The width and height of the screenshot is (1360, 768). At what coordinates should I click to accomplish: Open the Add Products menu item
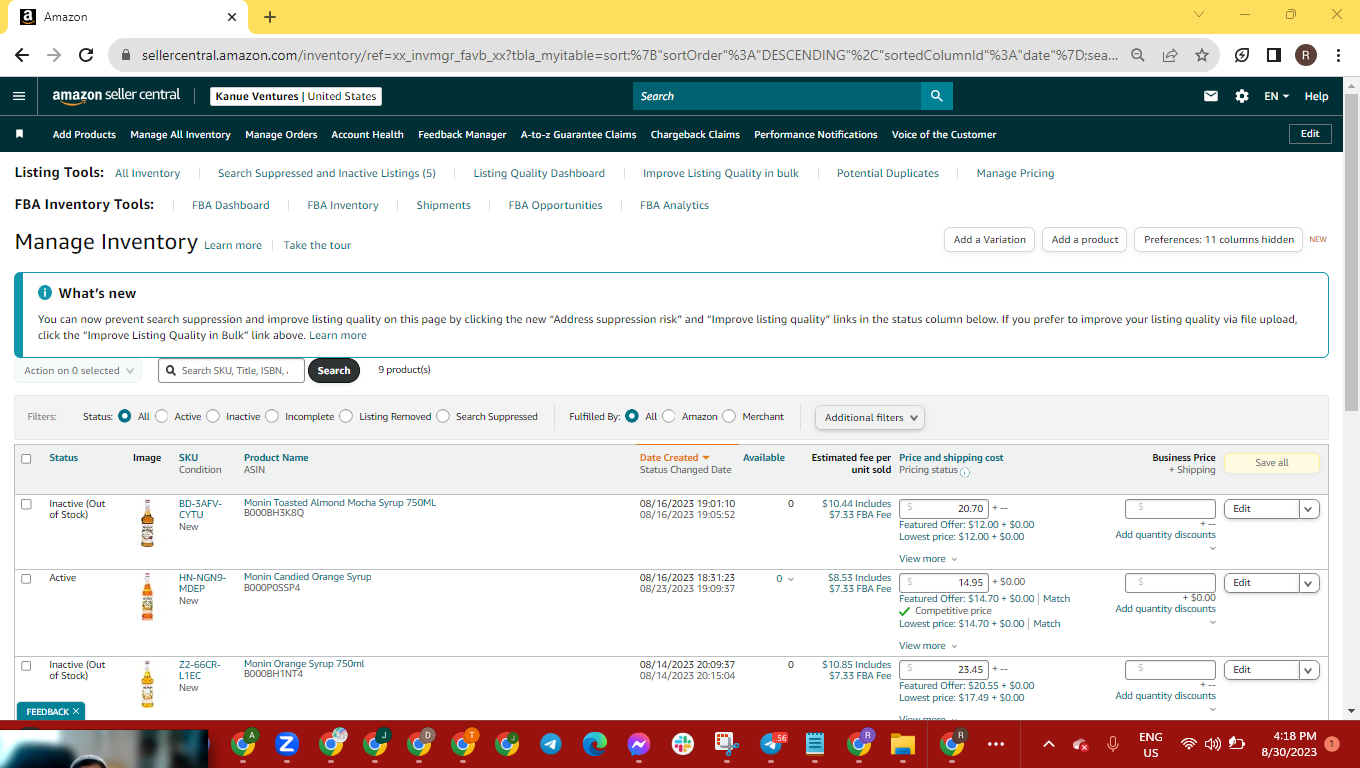[x=84, y=134]
